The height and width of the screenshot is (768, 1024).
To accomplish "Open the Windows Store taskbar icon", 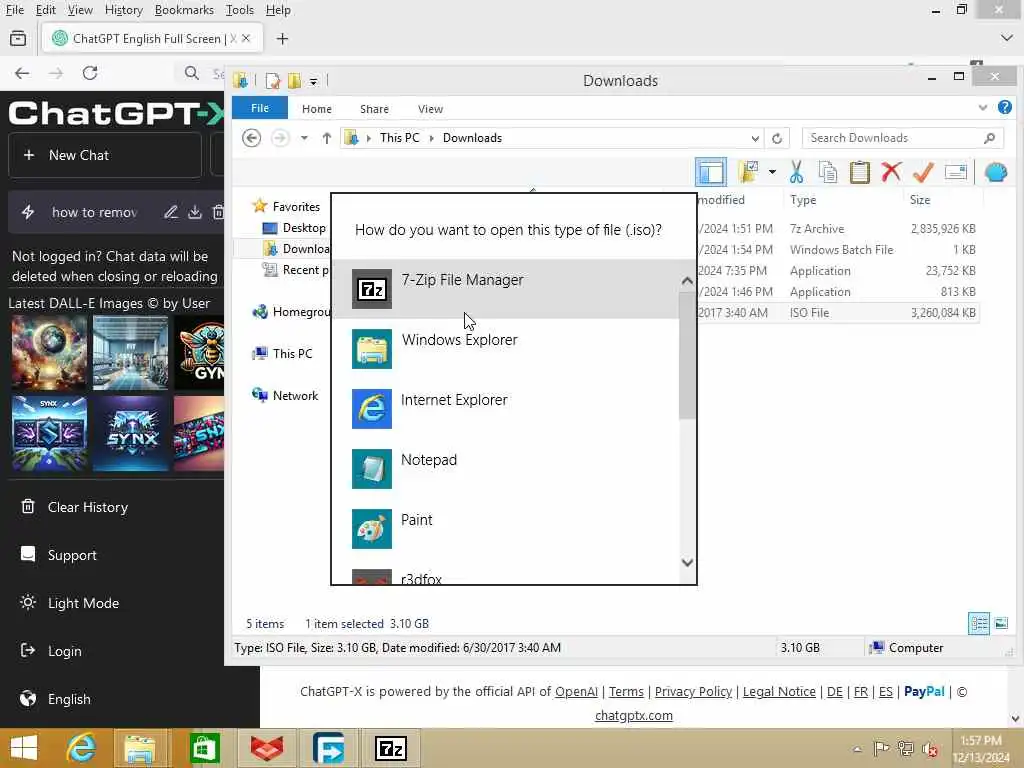I will tap(204, 748).
